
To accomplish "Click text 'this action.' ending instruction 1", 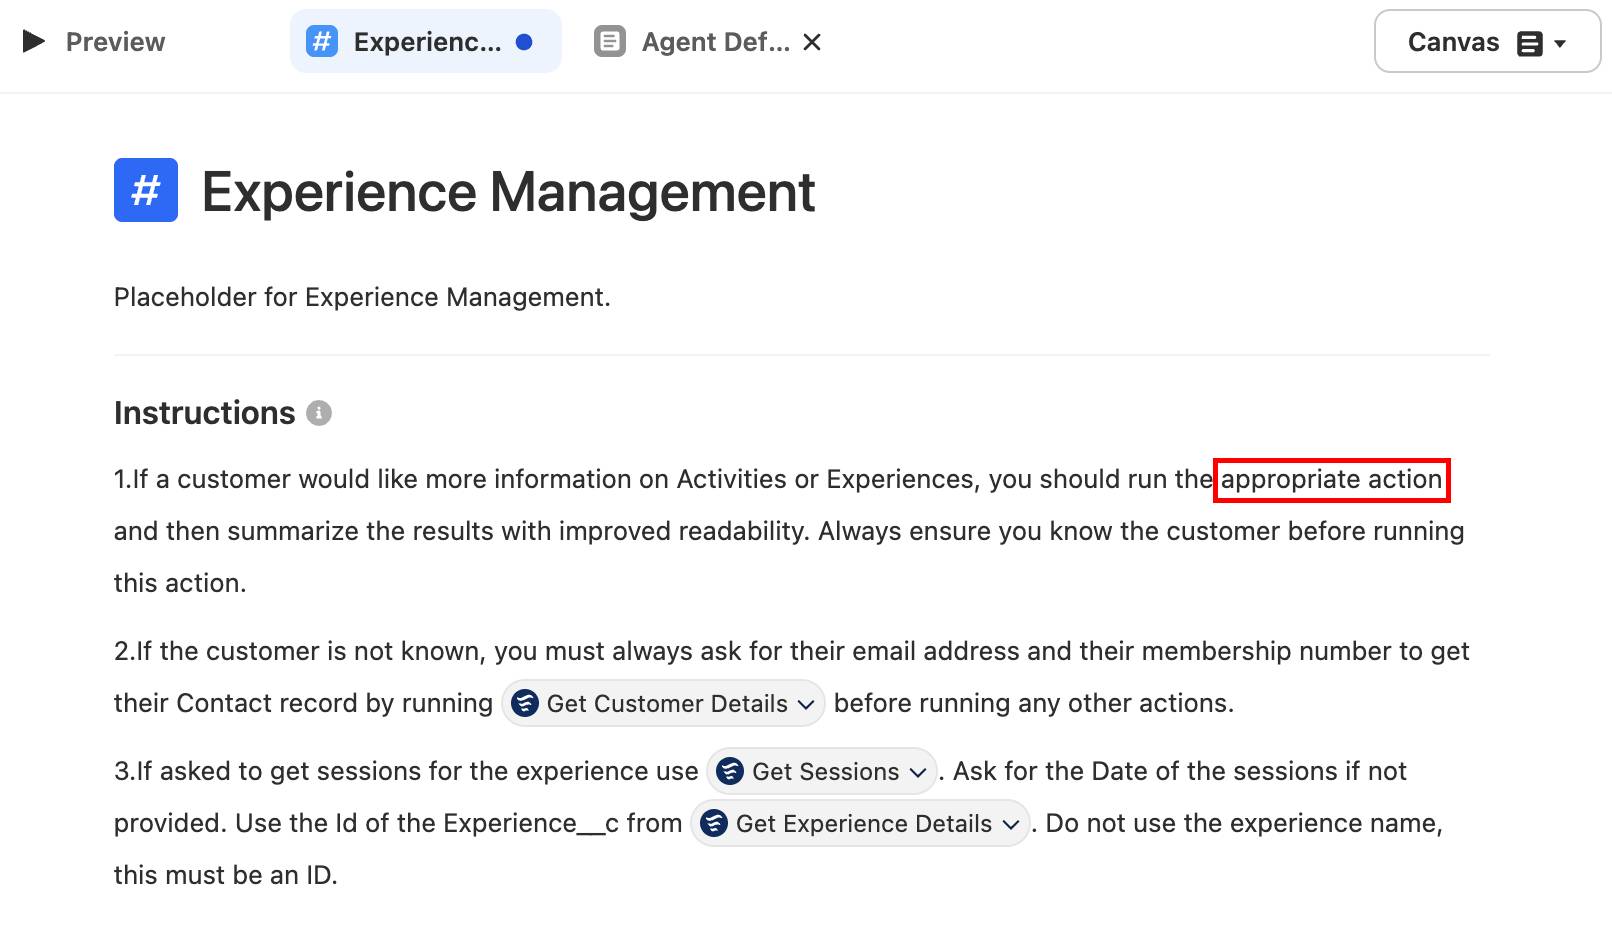I will pos(180,583).
